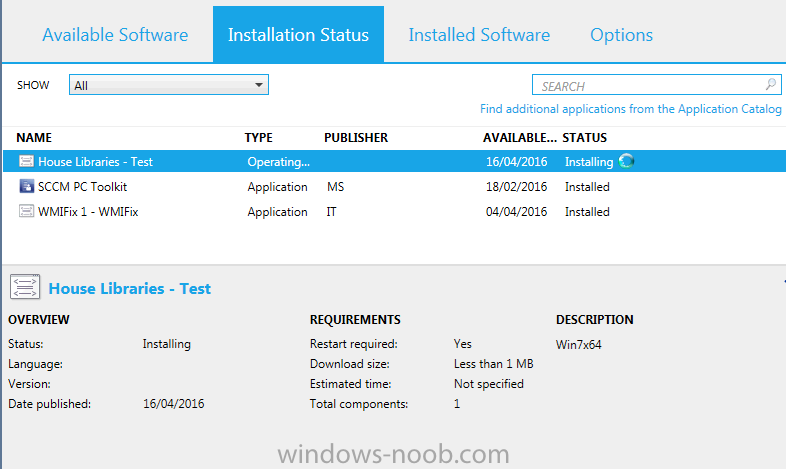The image size is (786, 469).
Task: Select the WMIFix 1 - WMIFix row
Action: [394, 211]
